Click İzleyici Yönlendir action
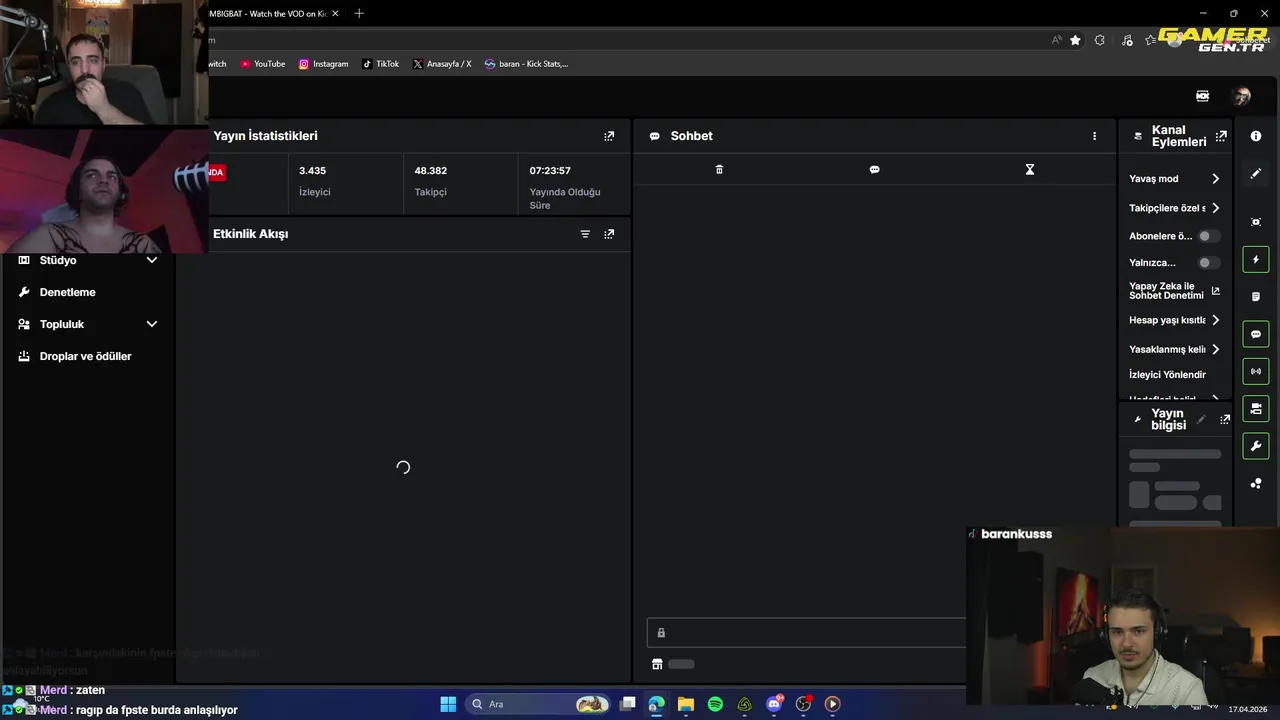This screenshot has height=720, width=1280. click(1167, 375)
